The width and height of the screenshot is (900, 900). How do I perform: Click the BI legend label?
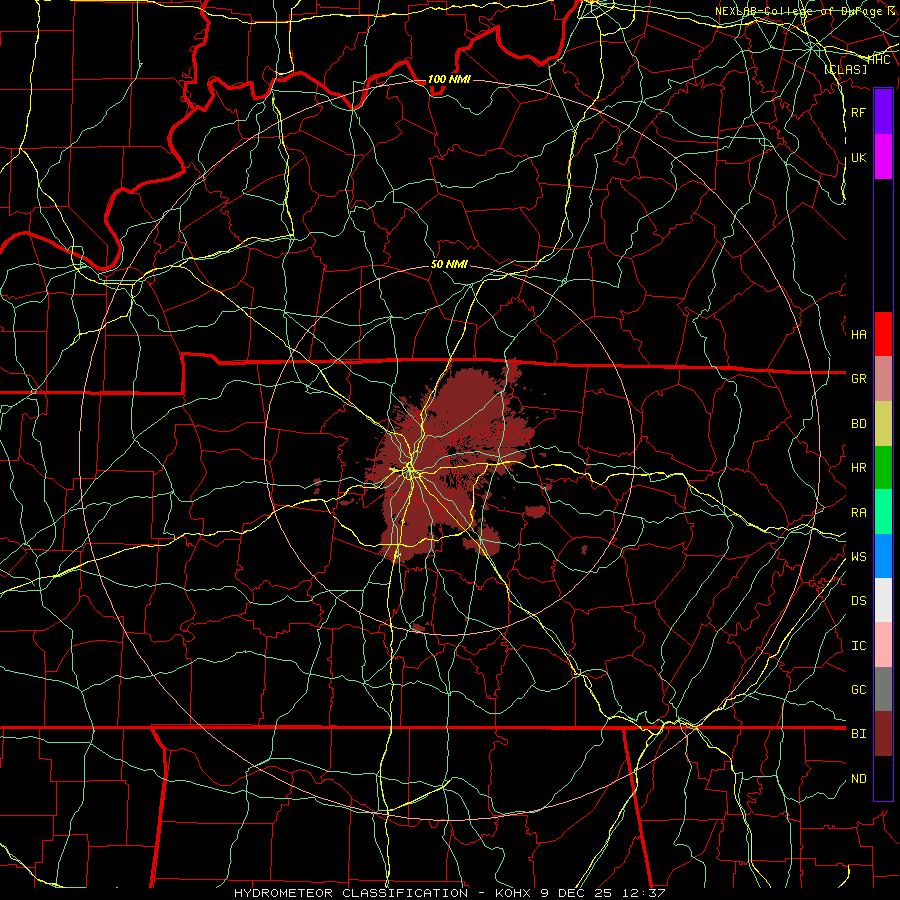point(858,734)
